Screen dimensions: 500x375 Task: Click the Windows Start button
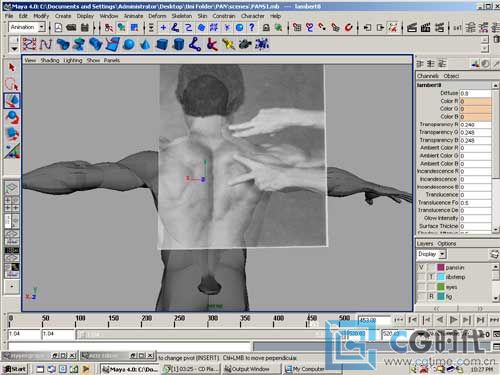click(x=15, y=369)
